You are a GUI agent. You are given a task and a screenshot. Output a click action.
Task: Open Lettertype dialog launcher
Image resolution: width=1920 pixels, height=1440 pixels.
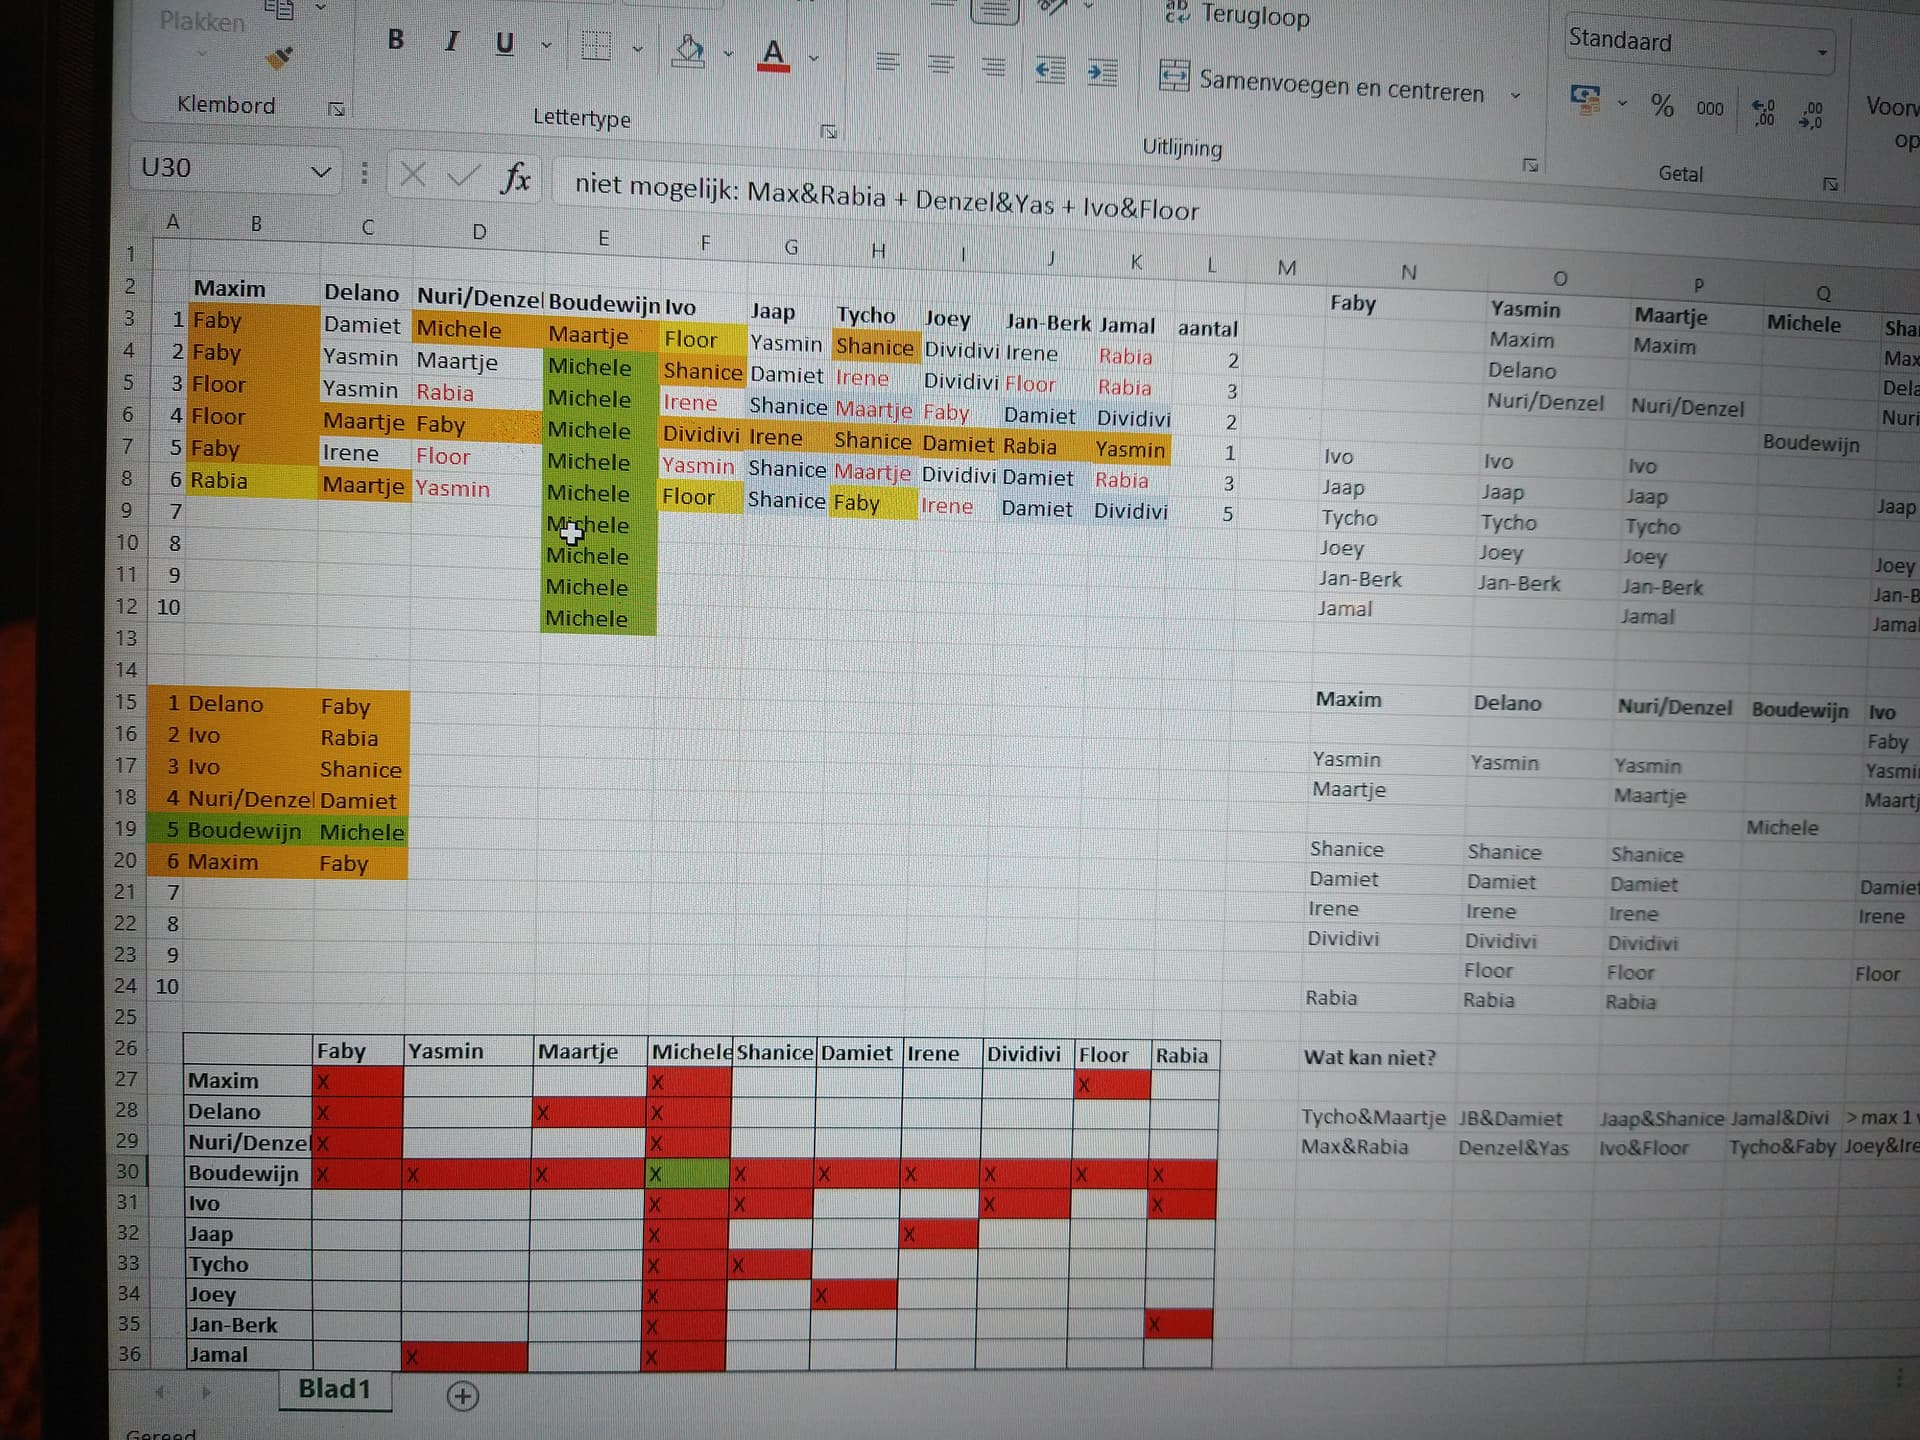click(x=828, y=131)
